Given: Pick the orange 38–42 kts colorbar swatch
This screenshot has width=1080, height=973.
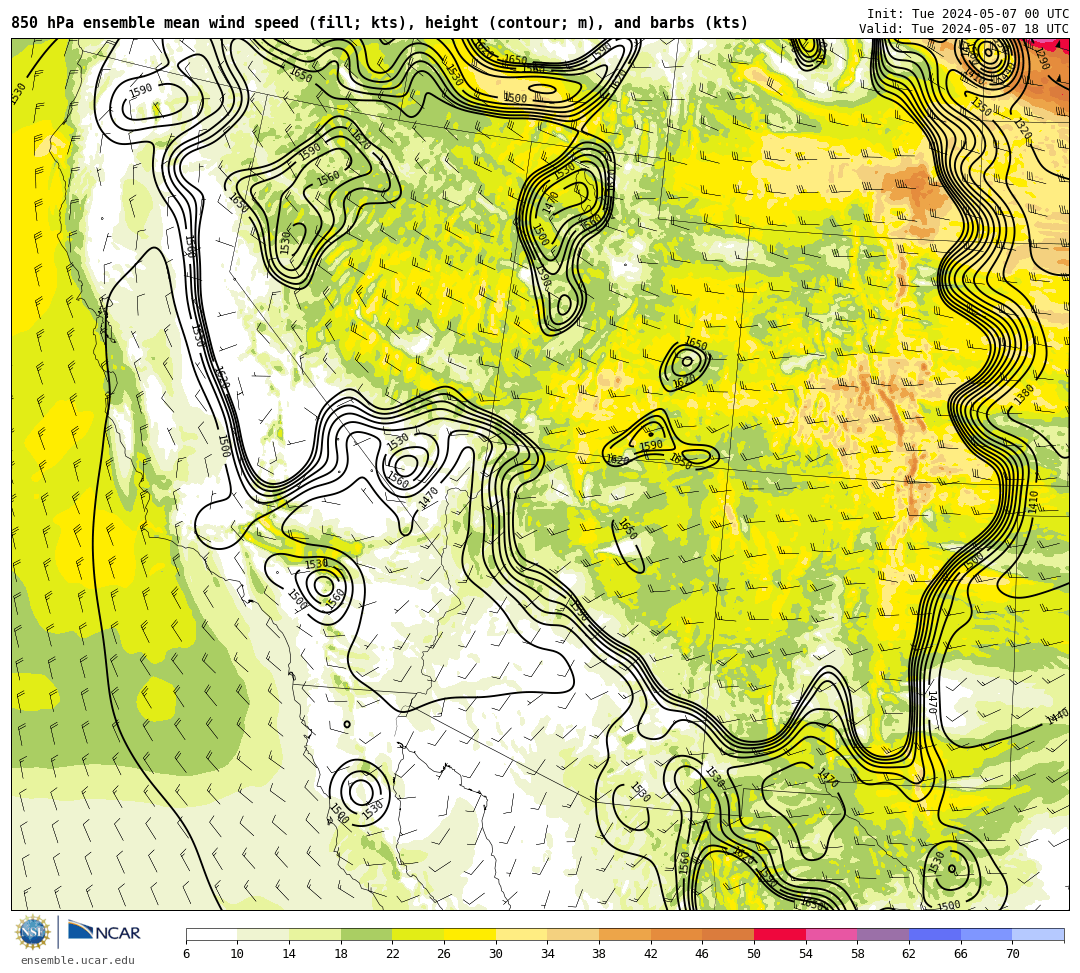Looking at the screenshot, I should point(625,934).
